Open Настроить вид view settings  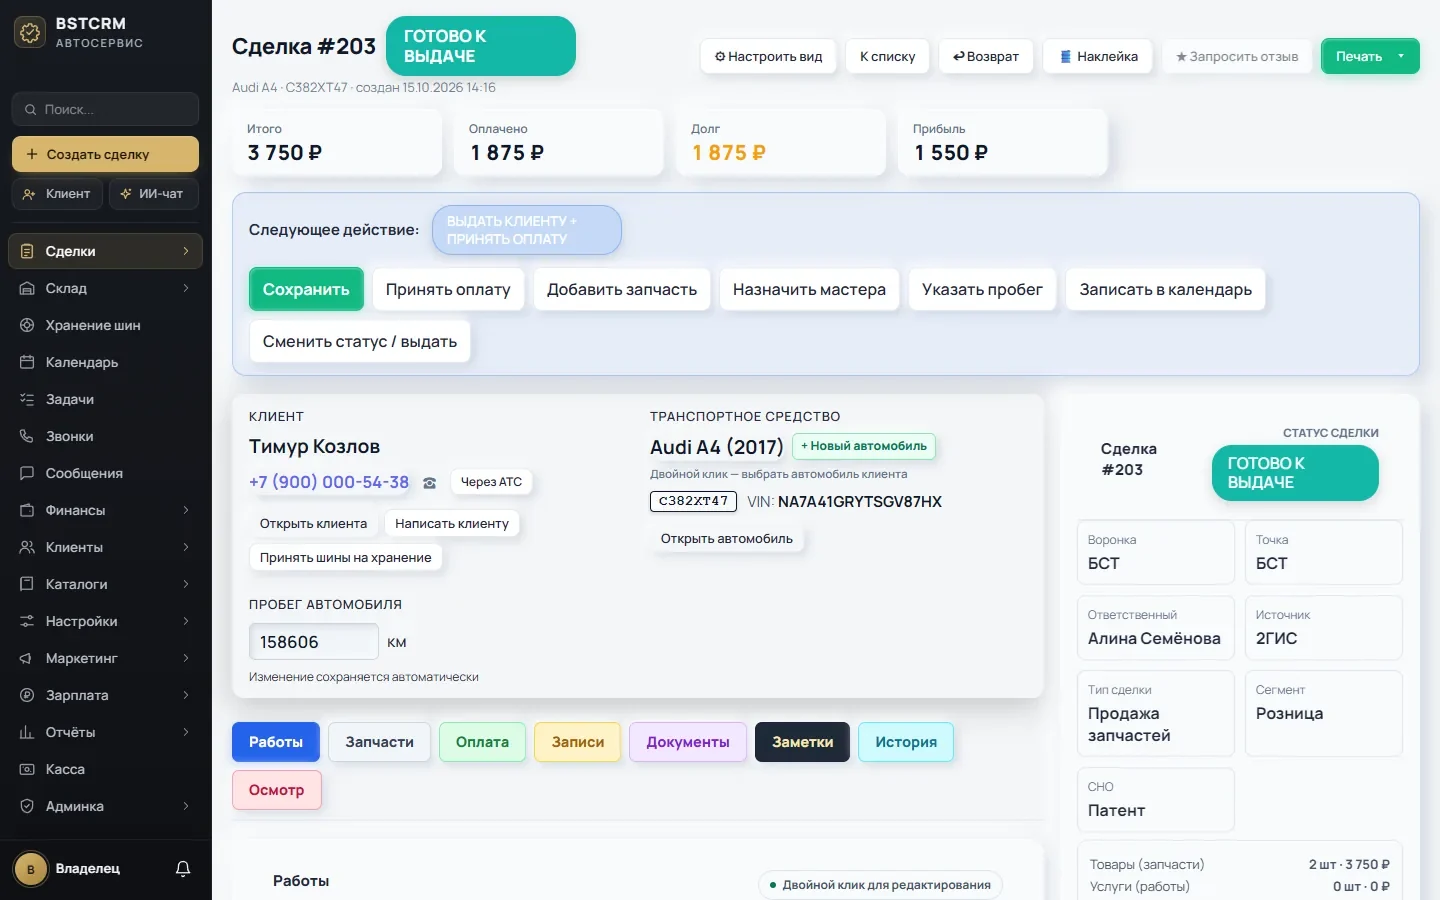pos(768,56)
